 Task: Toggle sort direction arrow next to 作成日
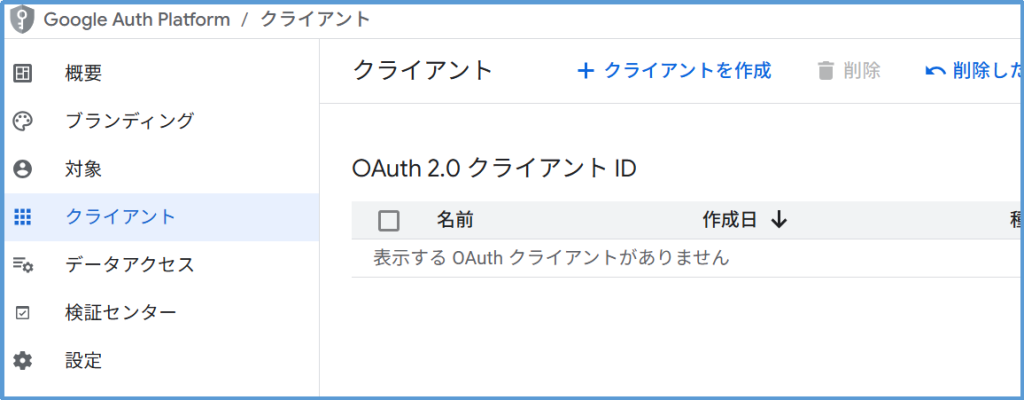coord(780,221)
